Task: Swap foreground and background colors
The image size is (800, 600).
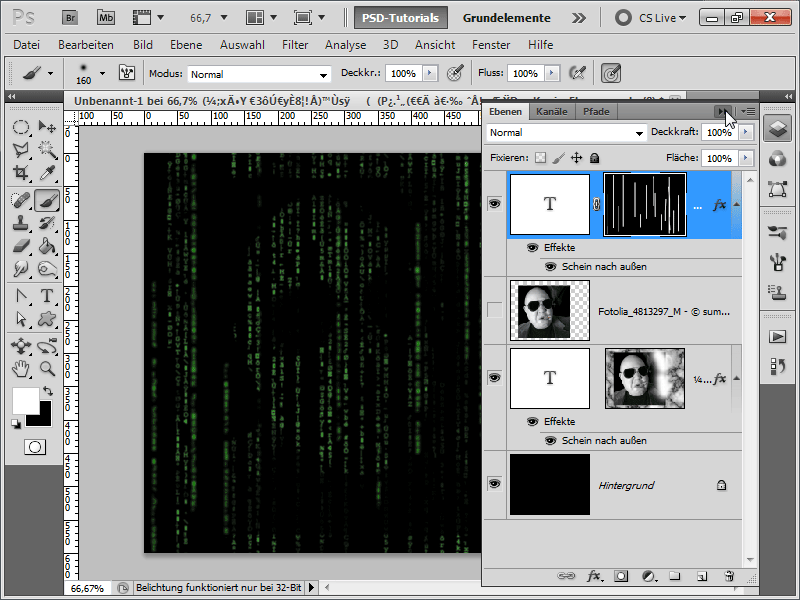Action: [x=48, y=391]
